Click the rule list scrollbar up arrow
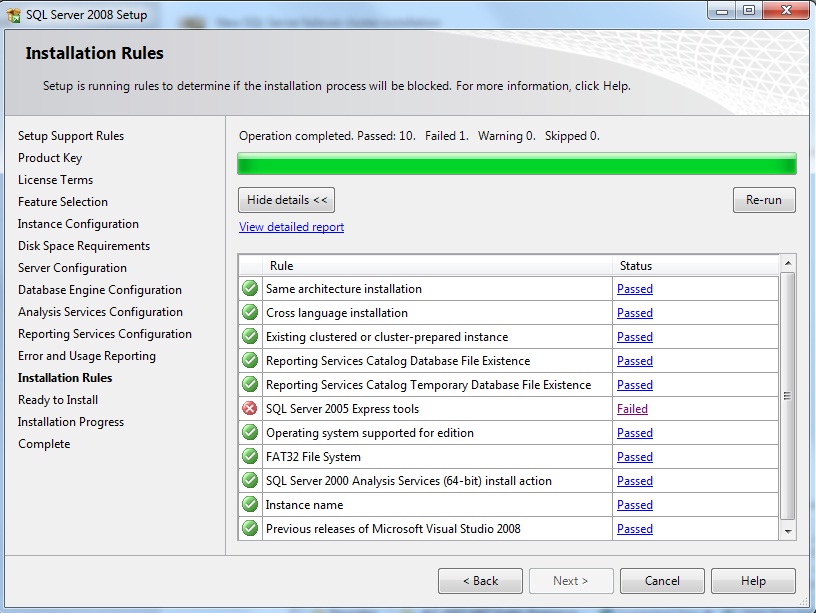The width and height of the screenshot is (816, 613). point(788,263)
